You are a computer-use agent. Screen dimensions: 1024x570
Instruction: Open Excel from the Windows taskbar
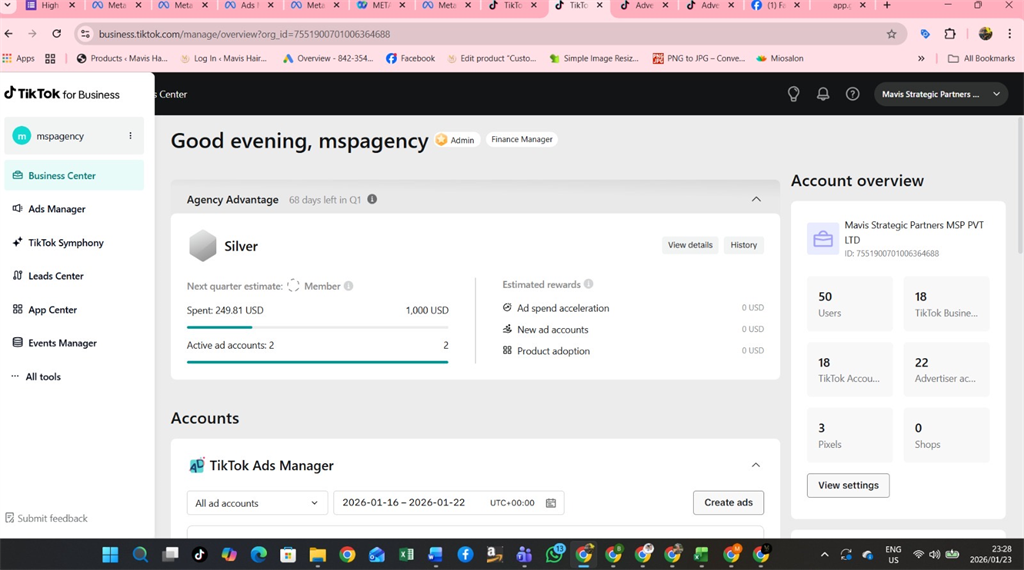pos(406,554)
